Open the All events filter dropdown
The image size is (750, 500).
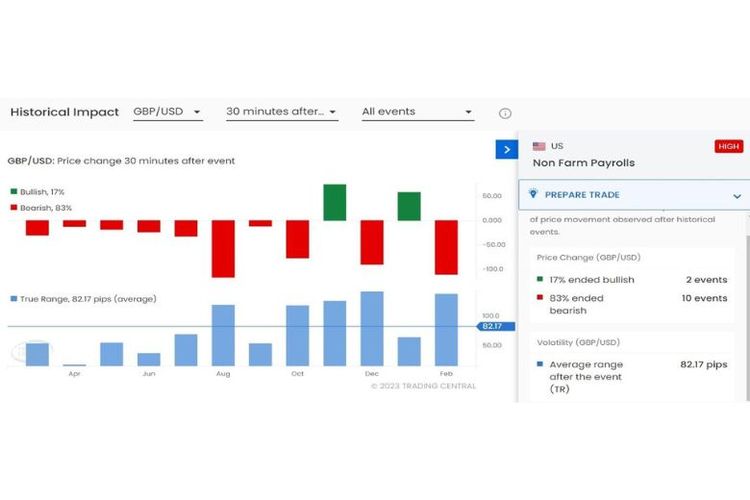[417, 112]
